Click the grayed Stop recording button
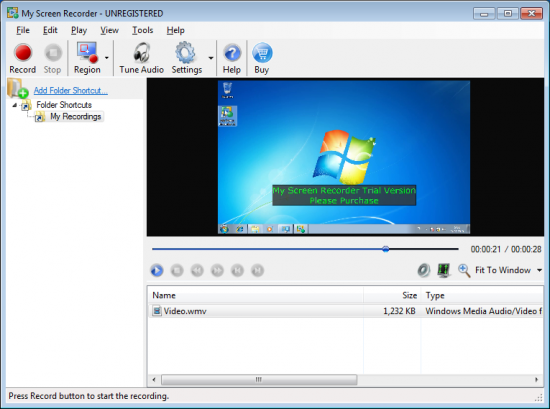Screen dimensions: 550x409 (x=53, y=58)
